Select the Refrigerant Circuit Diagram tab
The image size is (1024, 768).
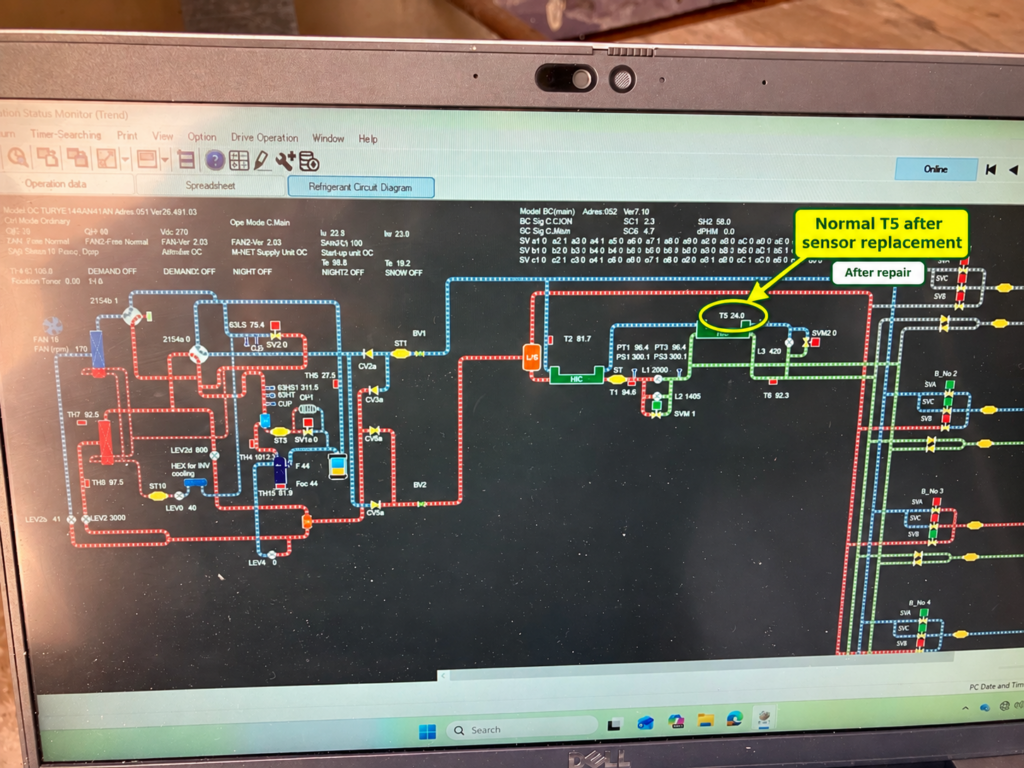point(360,187)
